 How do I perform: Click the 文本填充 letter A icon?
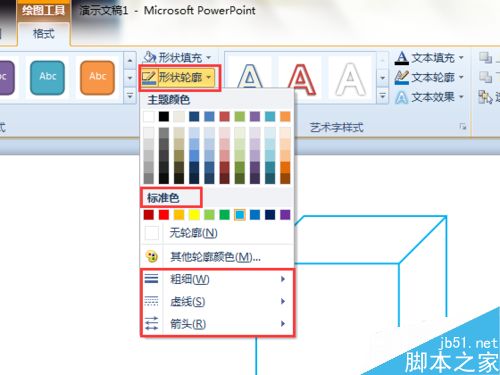click(402, 58)
